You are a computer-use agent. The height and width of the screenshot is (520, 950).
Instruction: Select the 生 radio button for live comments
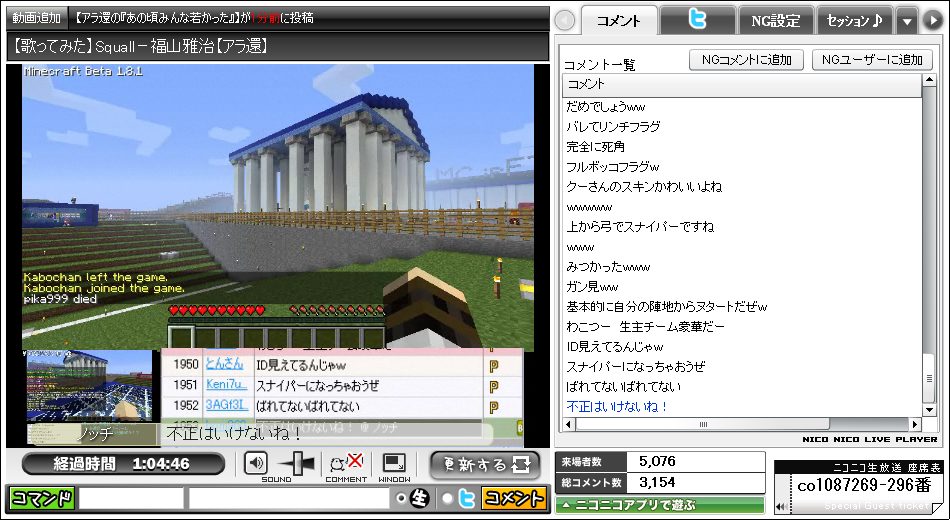[x=400, y=498]
